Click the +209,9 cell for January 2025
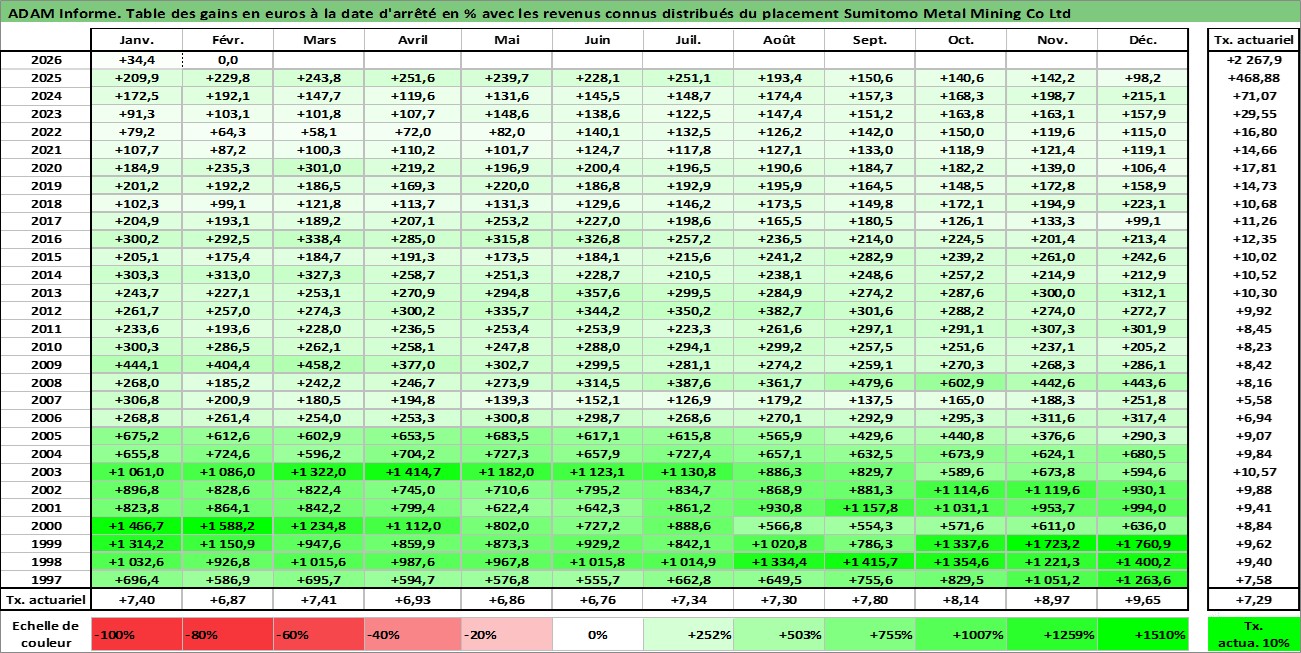1301x653 pixels. tap(137, 78)
